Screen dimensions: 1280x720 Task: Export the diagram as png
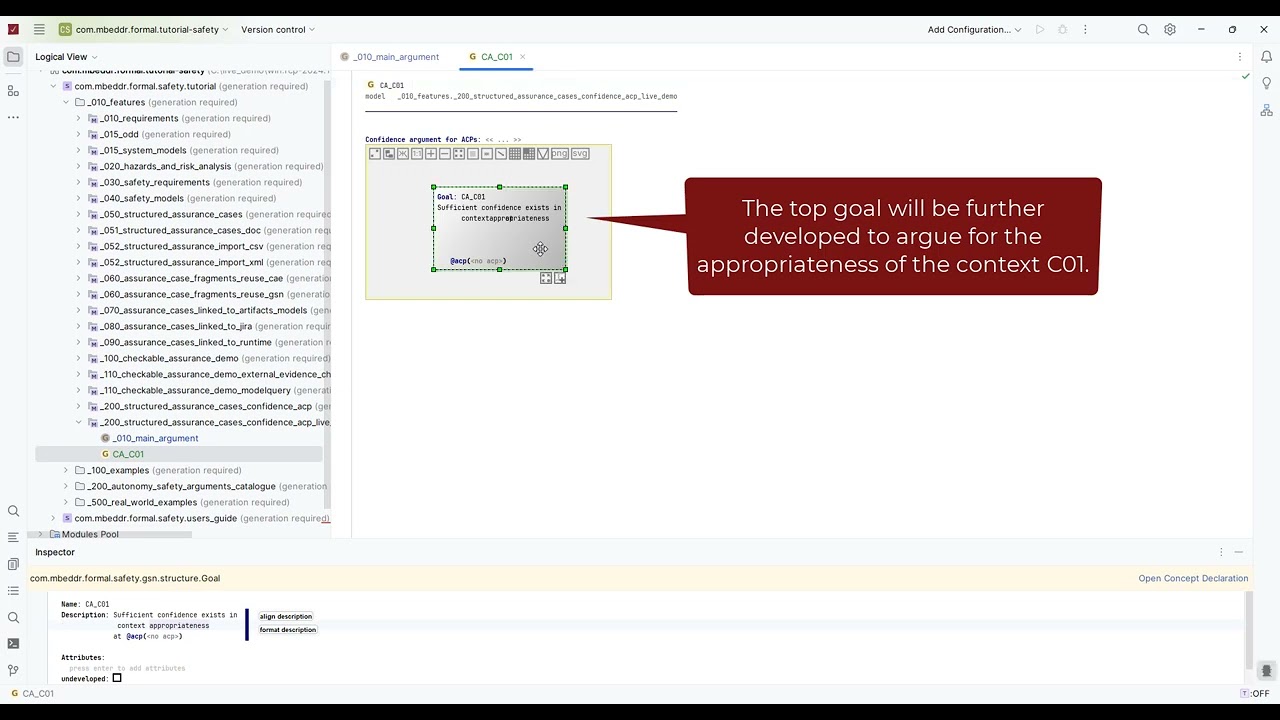pos(560,153)
